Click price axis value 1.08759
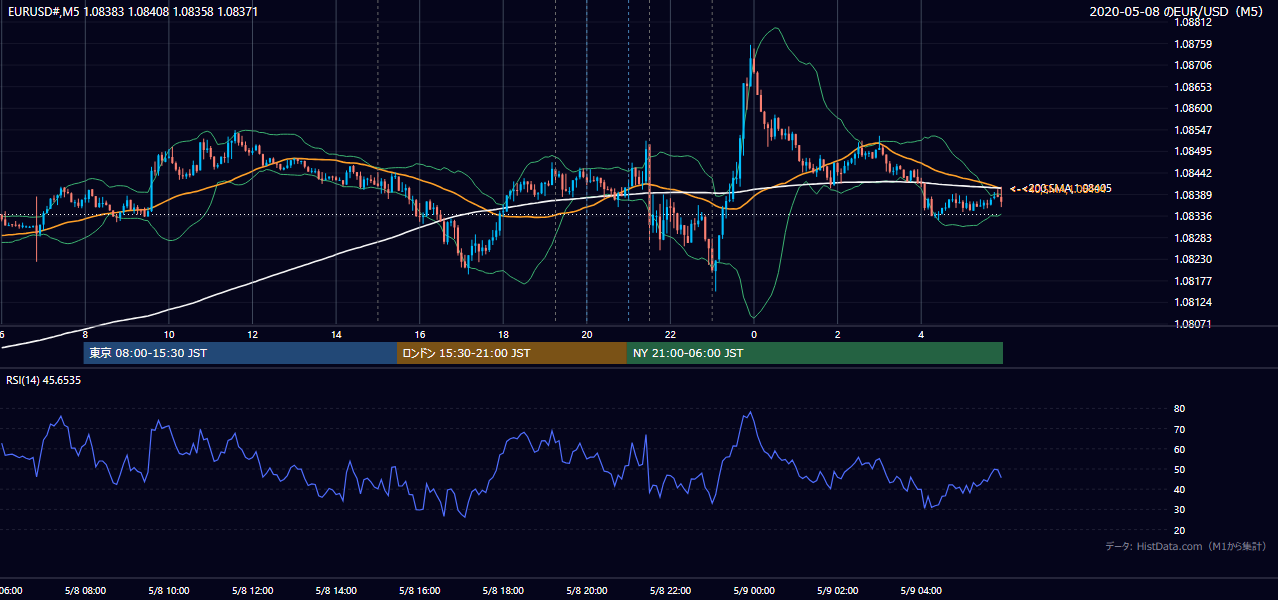The width and height of the screenshot is (1278, 600). [1192, 44]
